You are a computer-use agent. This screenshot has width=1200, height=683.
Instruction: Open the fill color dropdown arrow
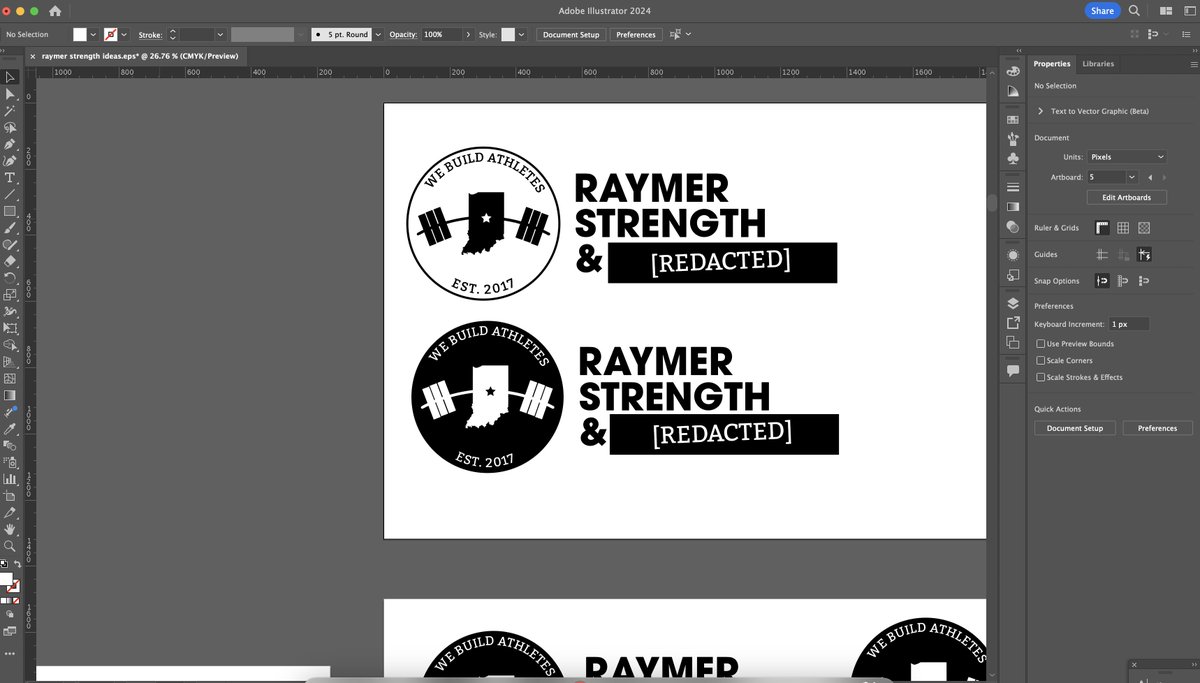pyautogui.click(x=93, y=34)
